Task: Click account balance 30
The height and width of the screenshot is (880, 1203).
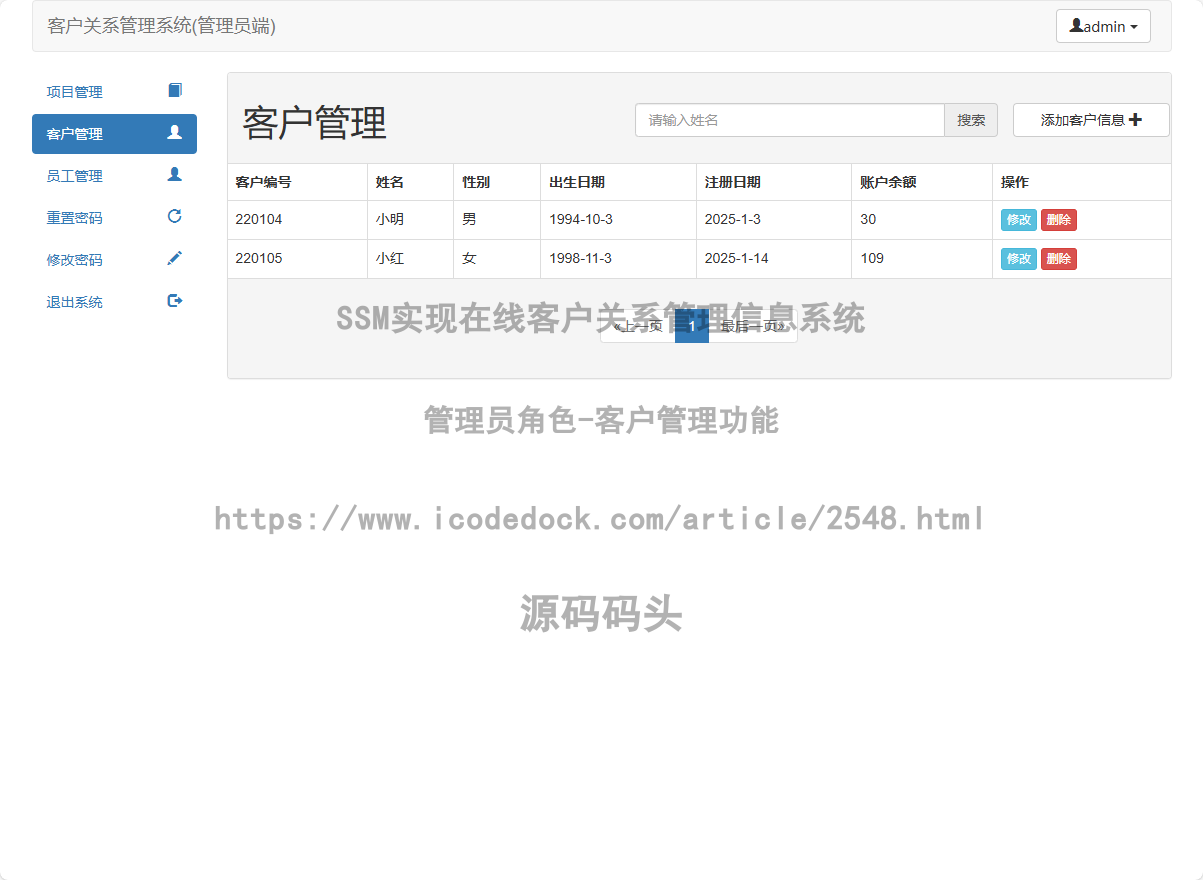Action: (x=868, y=219)
